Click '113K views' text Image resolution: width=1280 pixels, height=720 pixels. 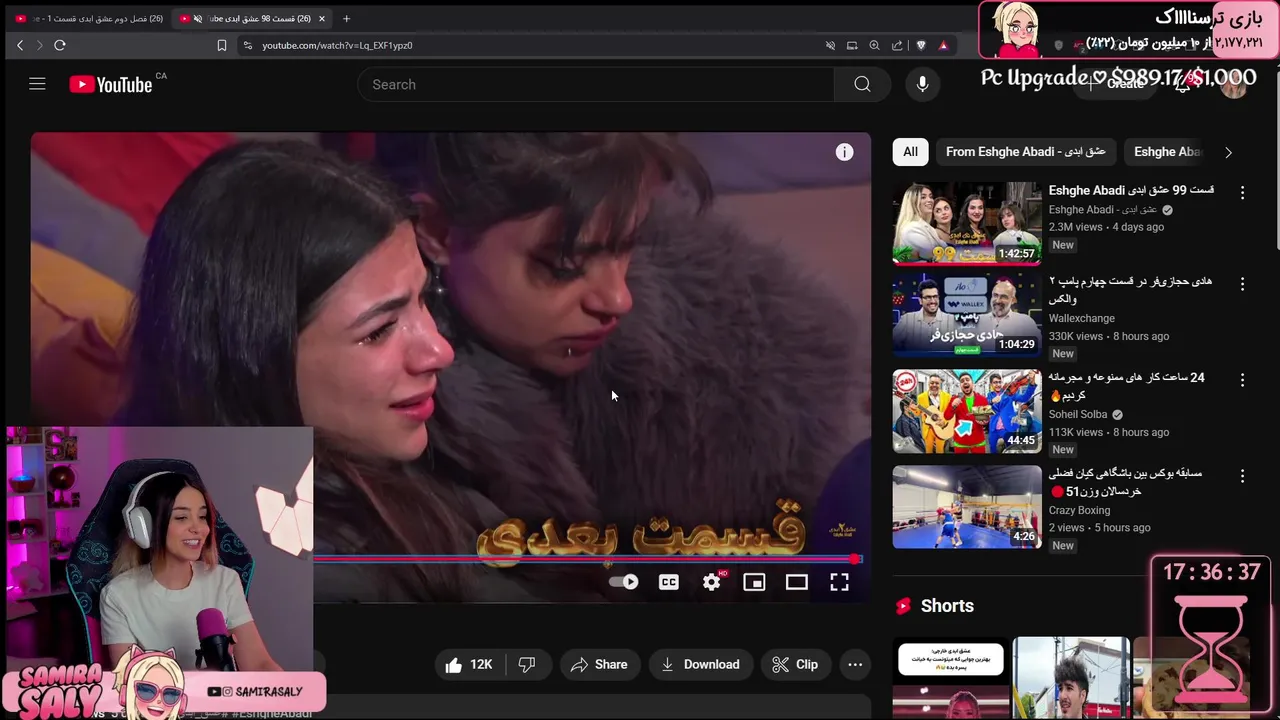tap(1076, 432)
